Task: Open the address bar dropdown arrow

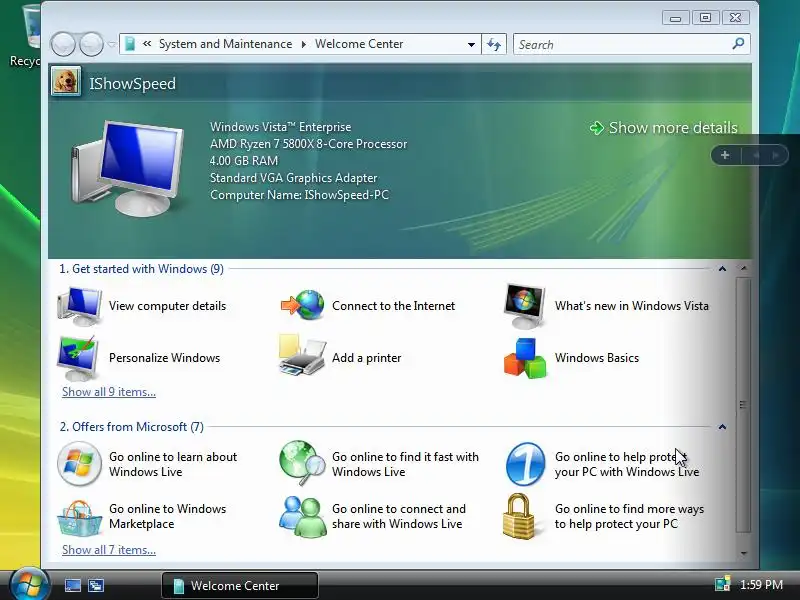Action: pyautogui.click(x=471, y=44)
